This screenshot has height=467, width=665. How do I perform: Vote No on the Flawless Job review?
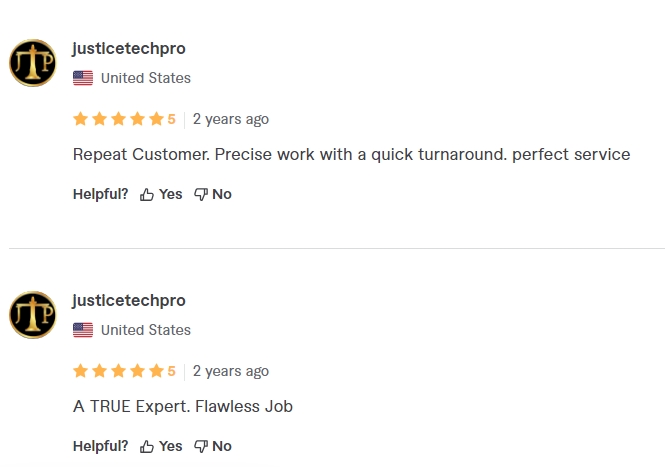(212, 446)
